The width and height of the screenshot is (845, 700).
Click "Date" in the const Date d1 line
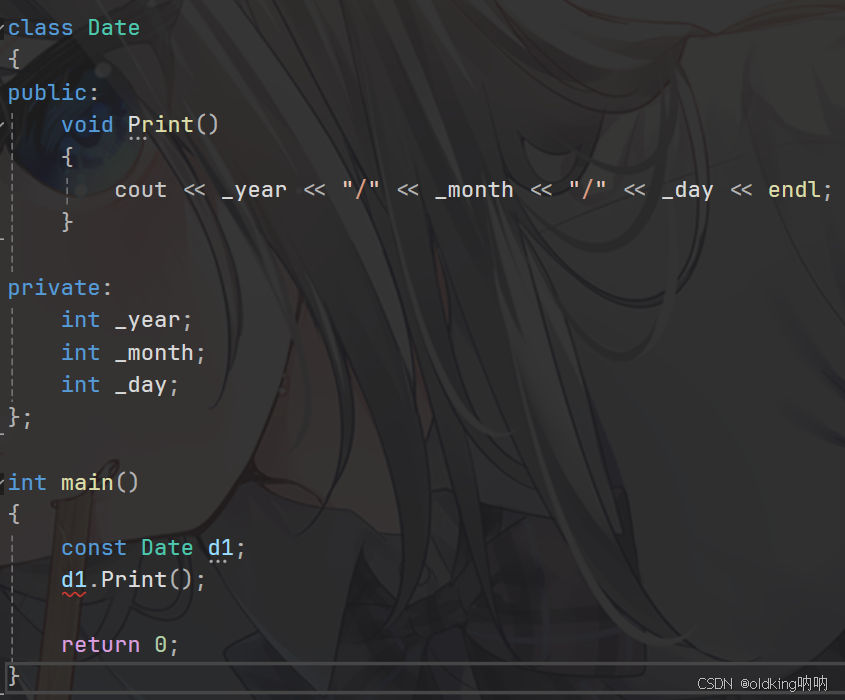167,547
